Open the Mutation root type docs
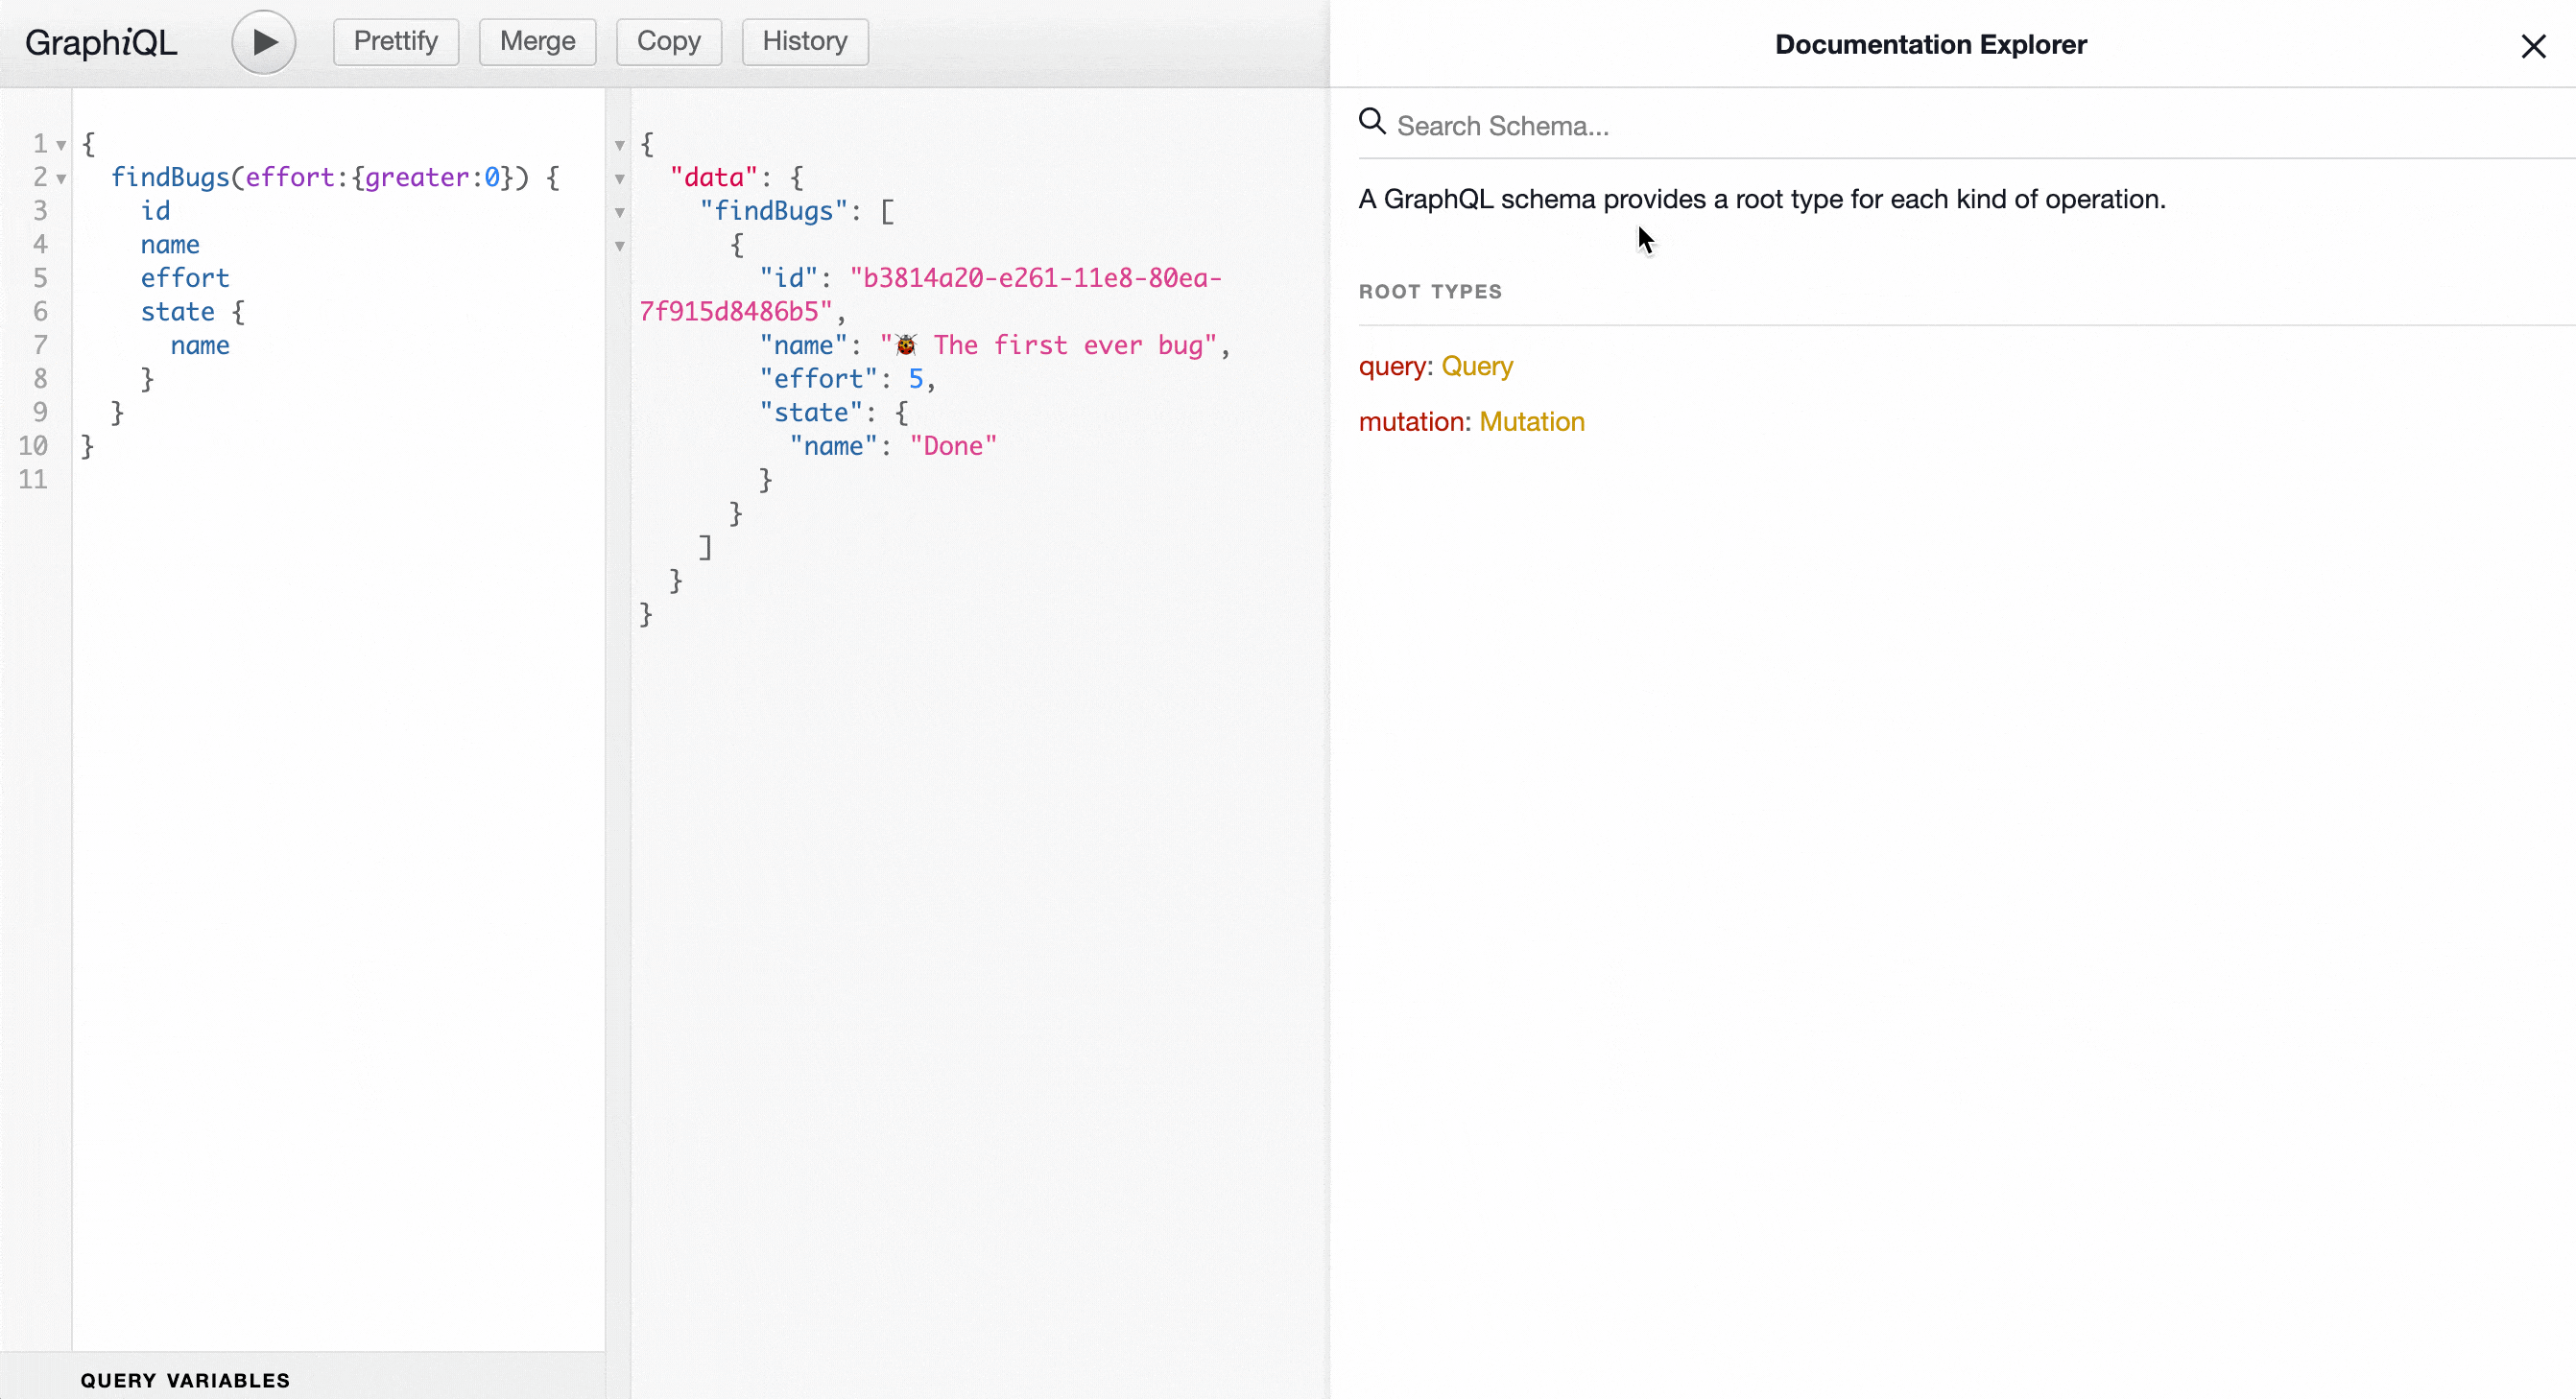2576x1399 pixels. coord(1531,422)
